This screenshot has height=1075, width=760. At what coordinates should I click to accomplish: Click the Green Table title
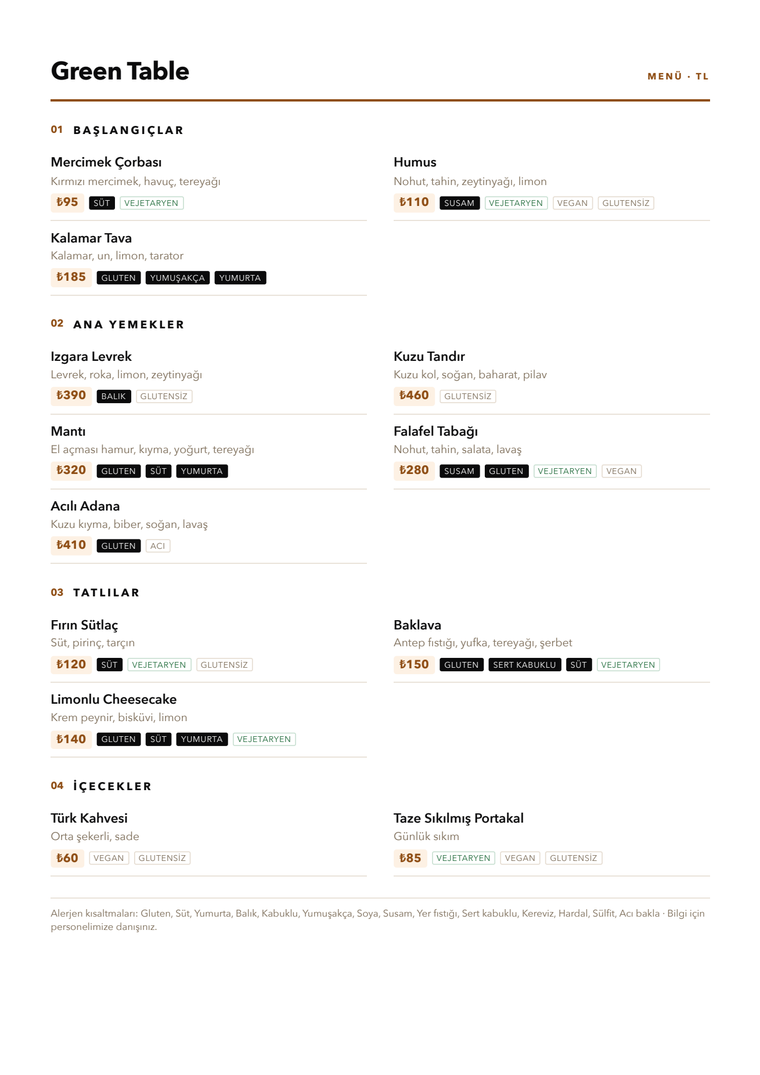click(x=120, y=71)
